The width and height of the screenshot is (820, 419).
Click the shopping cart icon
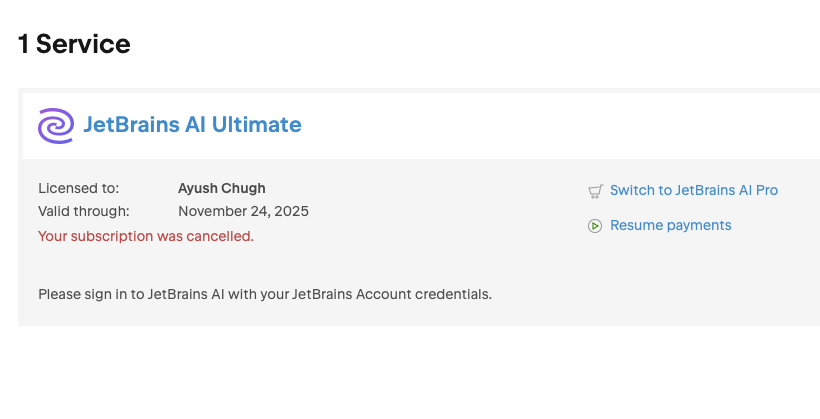(x=595, y=191)
